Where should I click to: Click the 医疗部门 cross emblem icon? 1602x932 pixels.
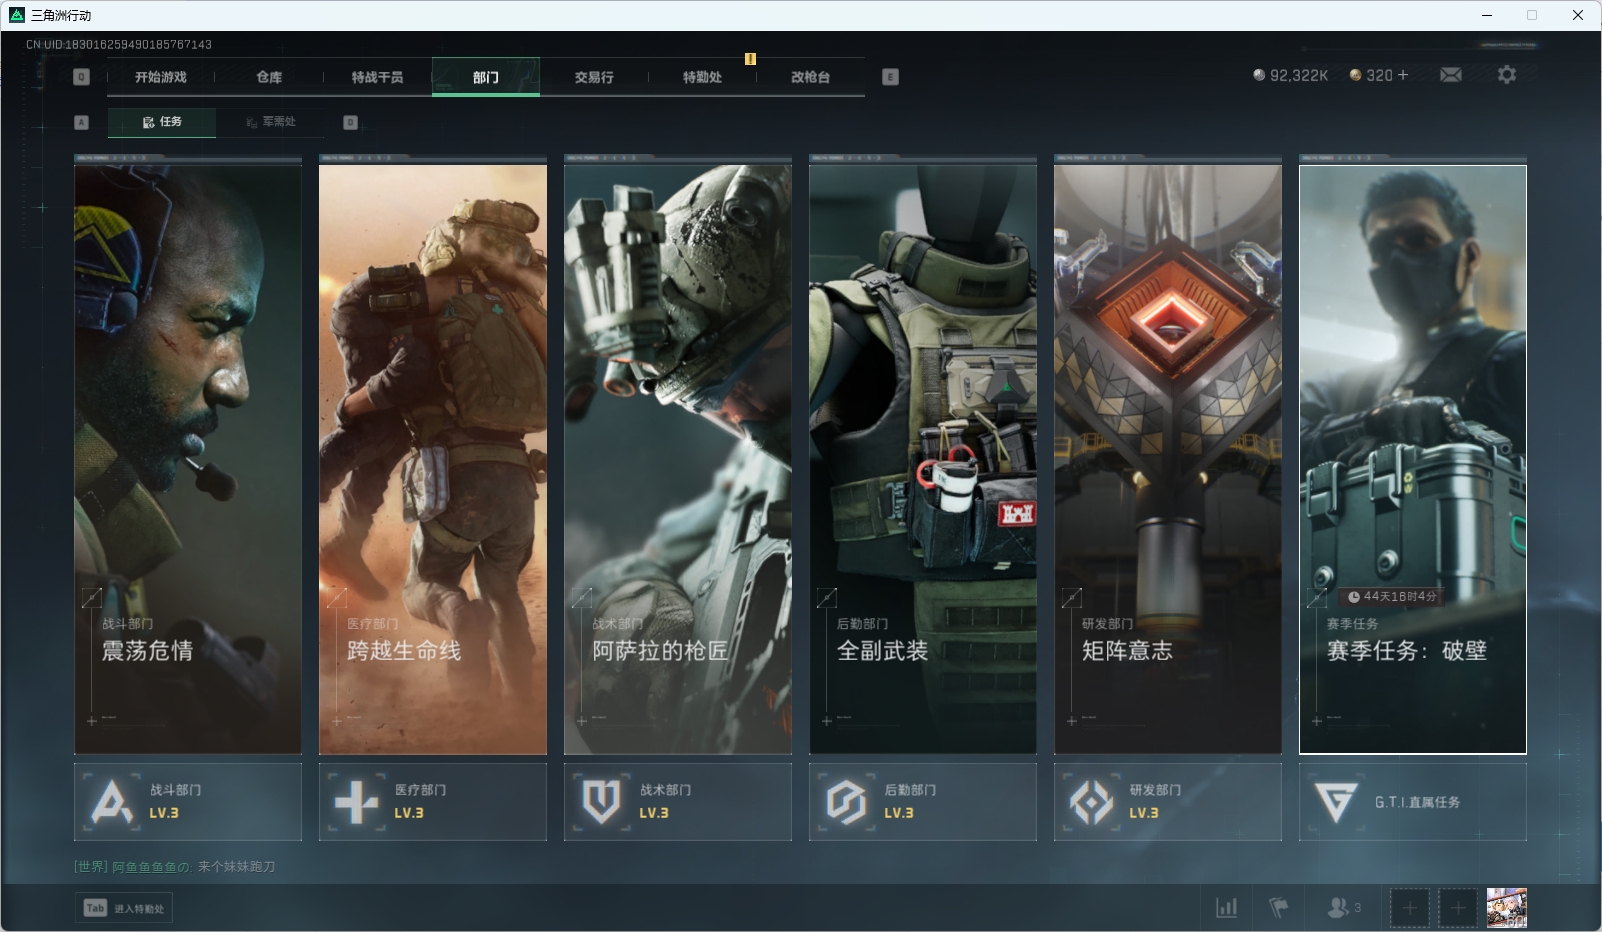[356, 802]
